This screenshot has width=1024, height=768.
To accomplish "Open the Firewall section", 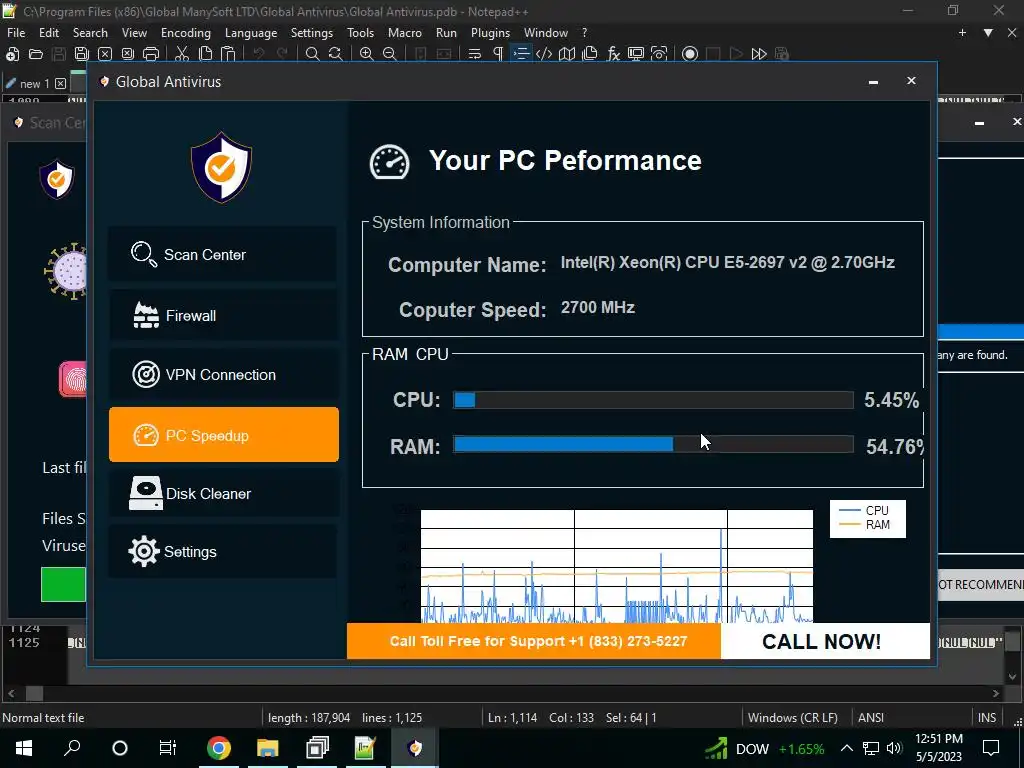I will [x=223, y=315].
